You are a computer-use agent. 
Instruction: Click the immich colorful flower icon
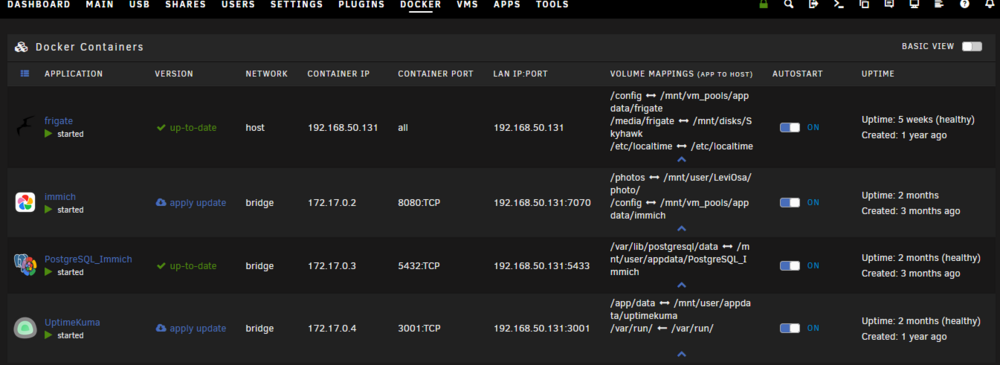tap(25, 202)
